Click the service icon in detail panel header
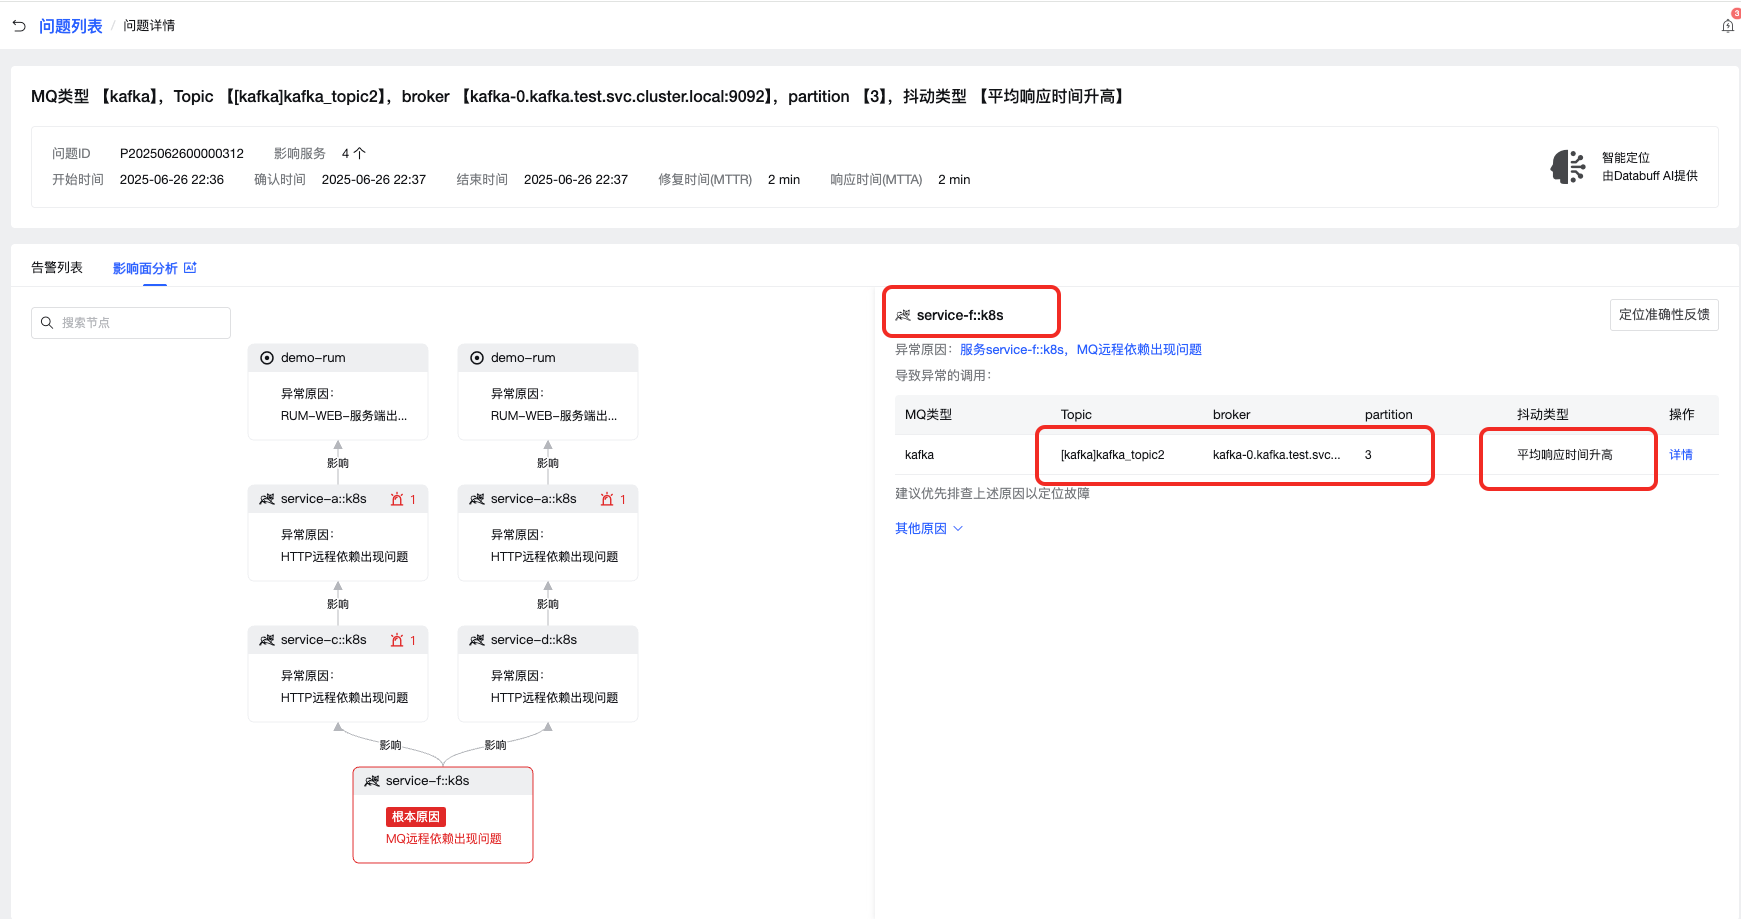This screenshot has width=1741, height=919. coord(903,315)
